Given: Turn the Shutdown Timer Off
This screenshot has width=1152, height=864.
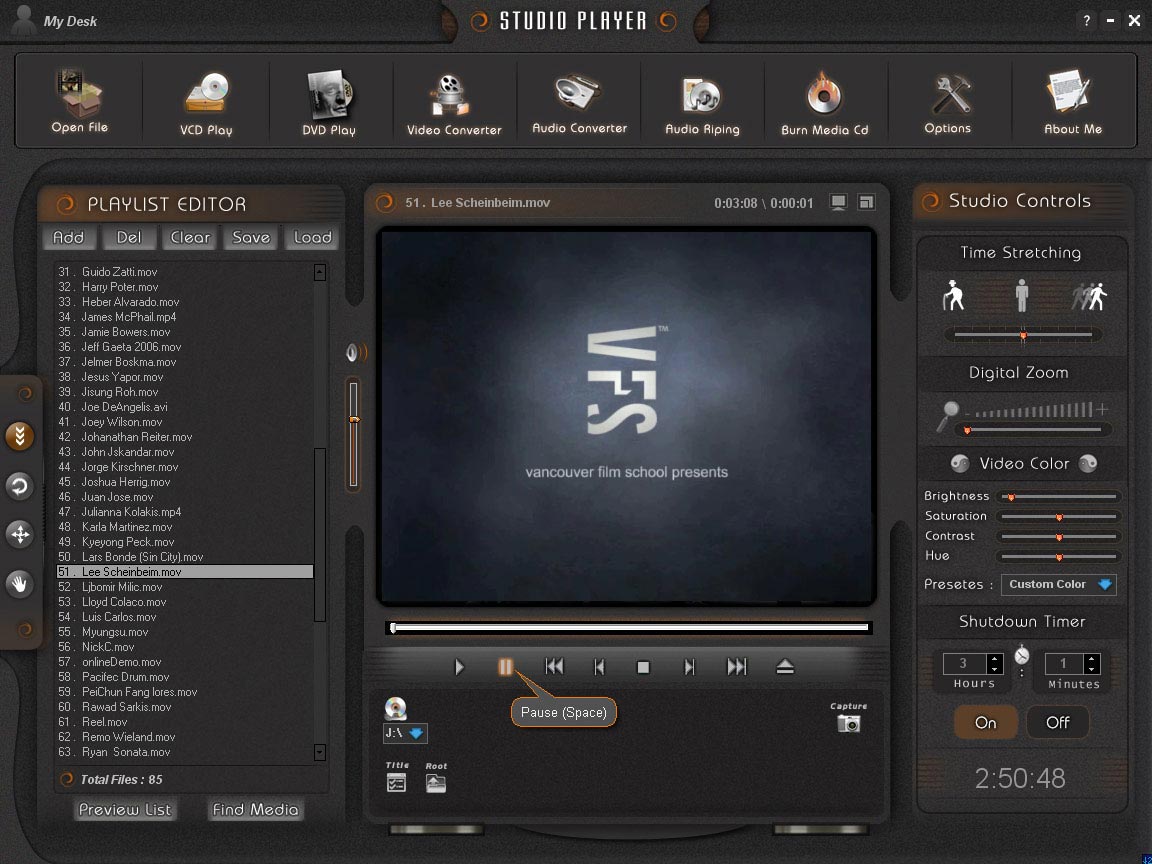Looking at the screenshot, I should point(1057,722).
